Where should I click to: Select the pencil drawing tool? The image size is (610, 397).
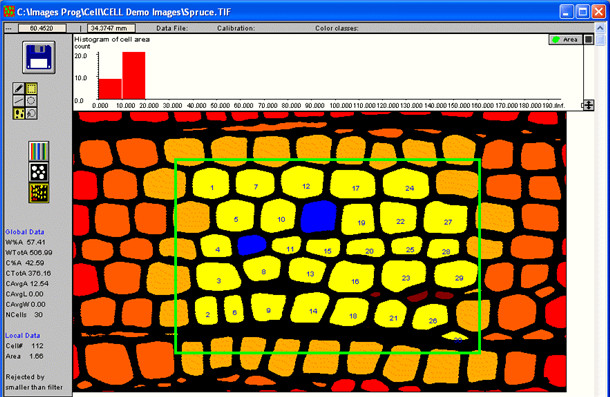tap(18, 88)
